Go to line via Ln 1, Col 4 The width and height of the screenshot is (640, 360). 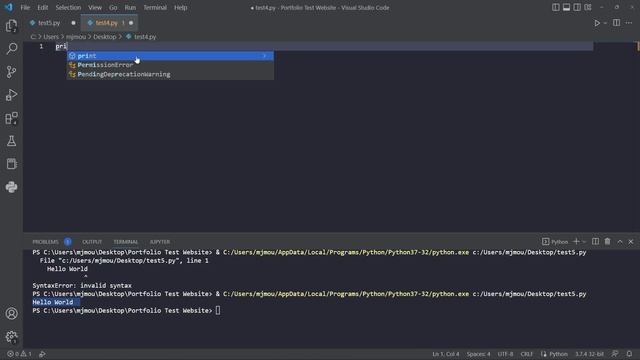tap(445, 354)
